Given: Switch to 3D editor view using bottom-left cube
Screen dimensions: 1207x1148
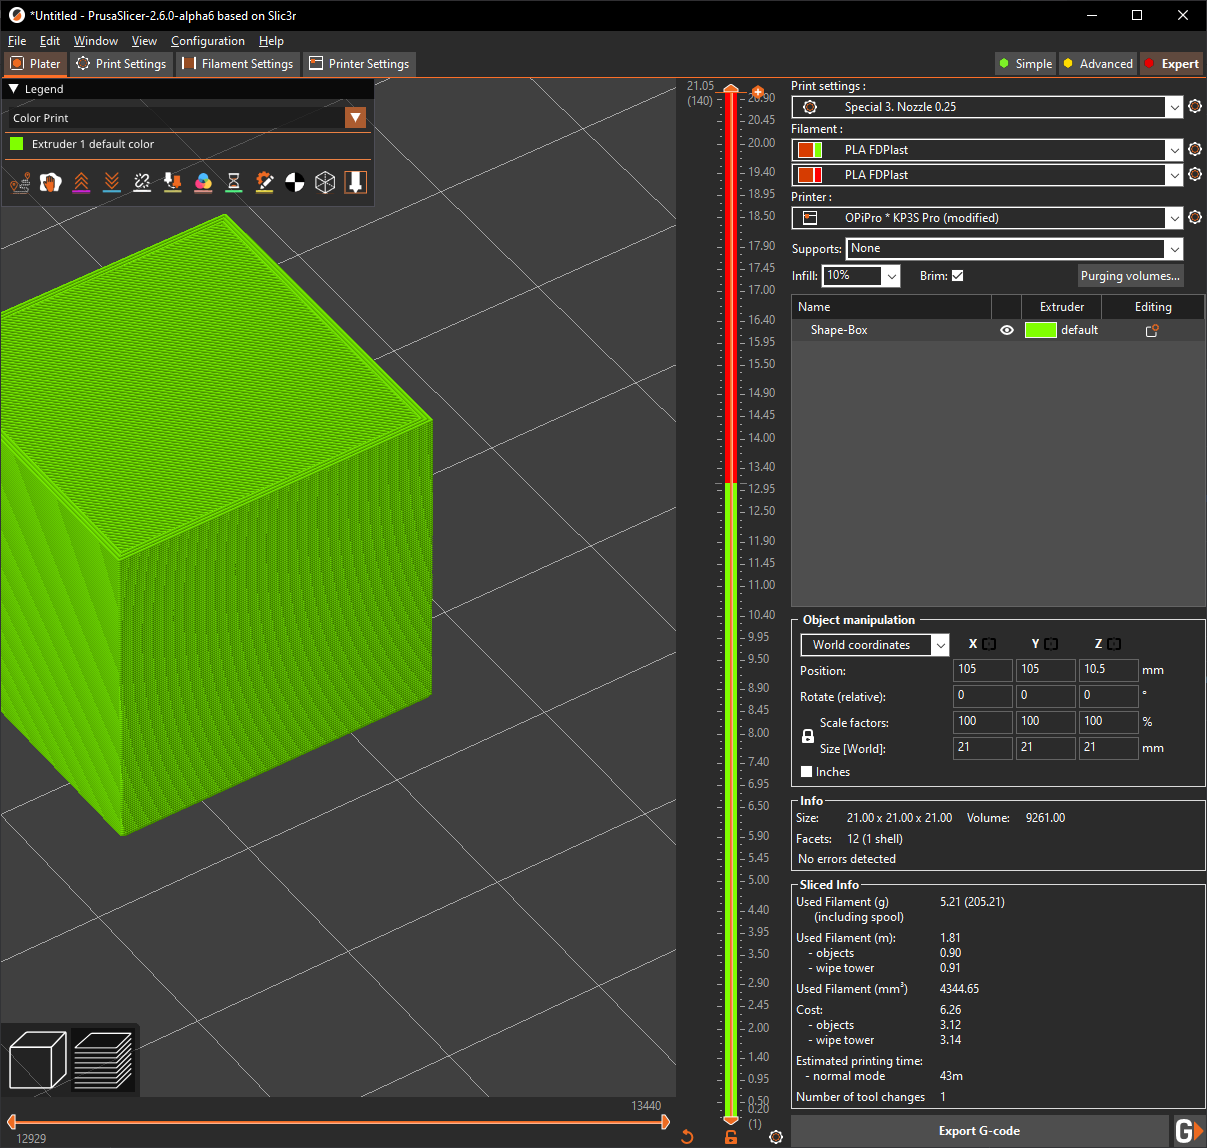Looking at the screenshot, I should (37, 1059).
